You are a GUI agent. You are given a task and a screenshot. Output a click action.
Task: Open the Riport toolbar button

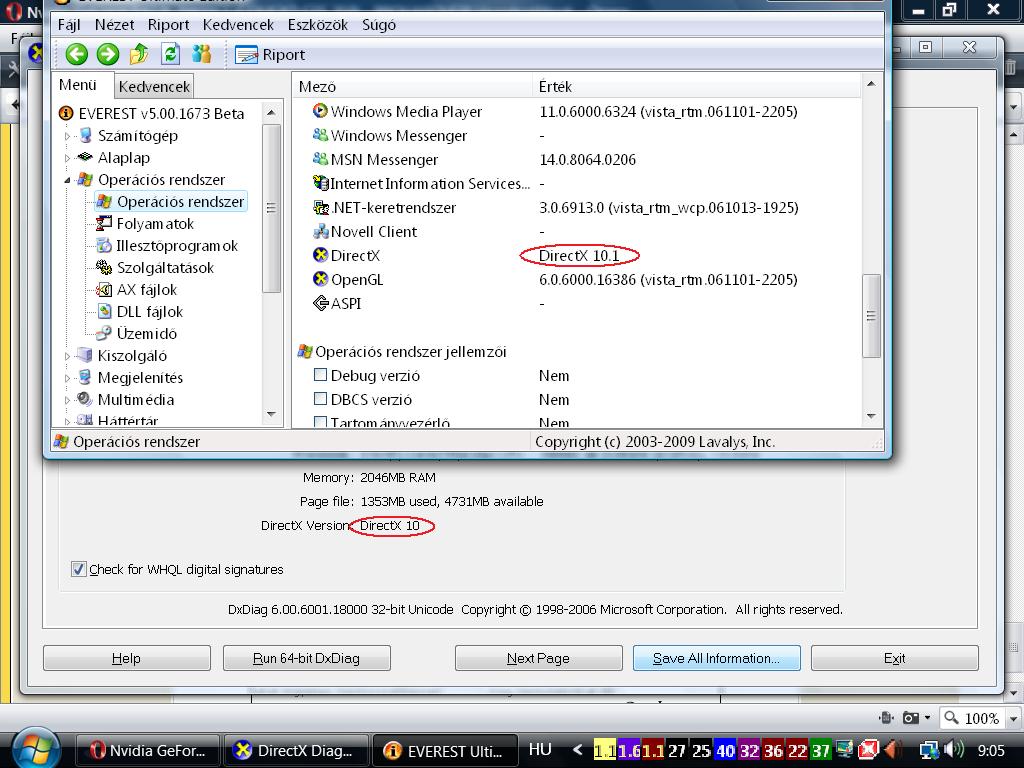[x=270, y=55]
